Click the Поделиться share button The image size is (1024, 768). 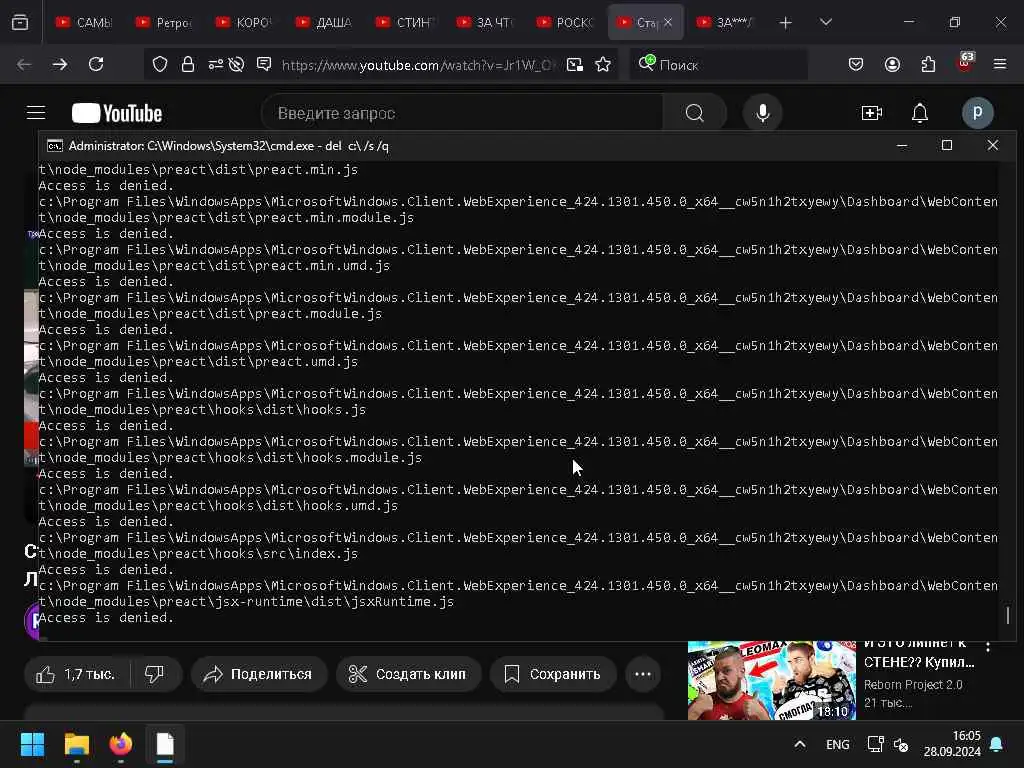259,674
